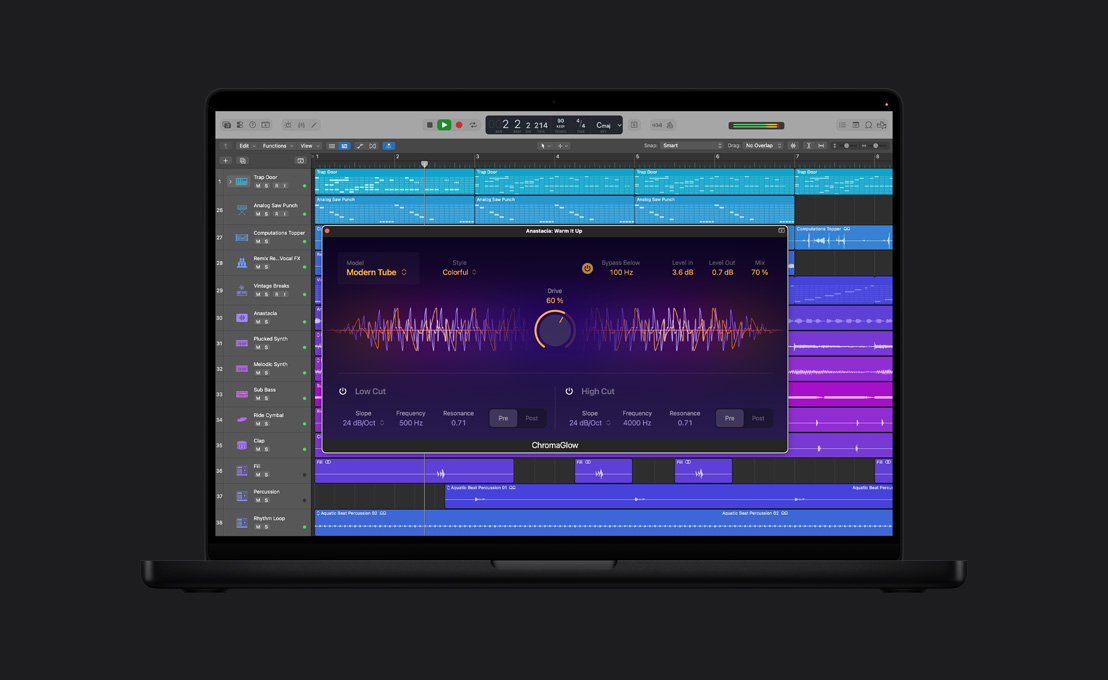1108x680 pixels.
Task: Click the Sub Bass track icon
Action: click(x=242, y=393)
